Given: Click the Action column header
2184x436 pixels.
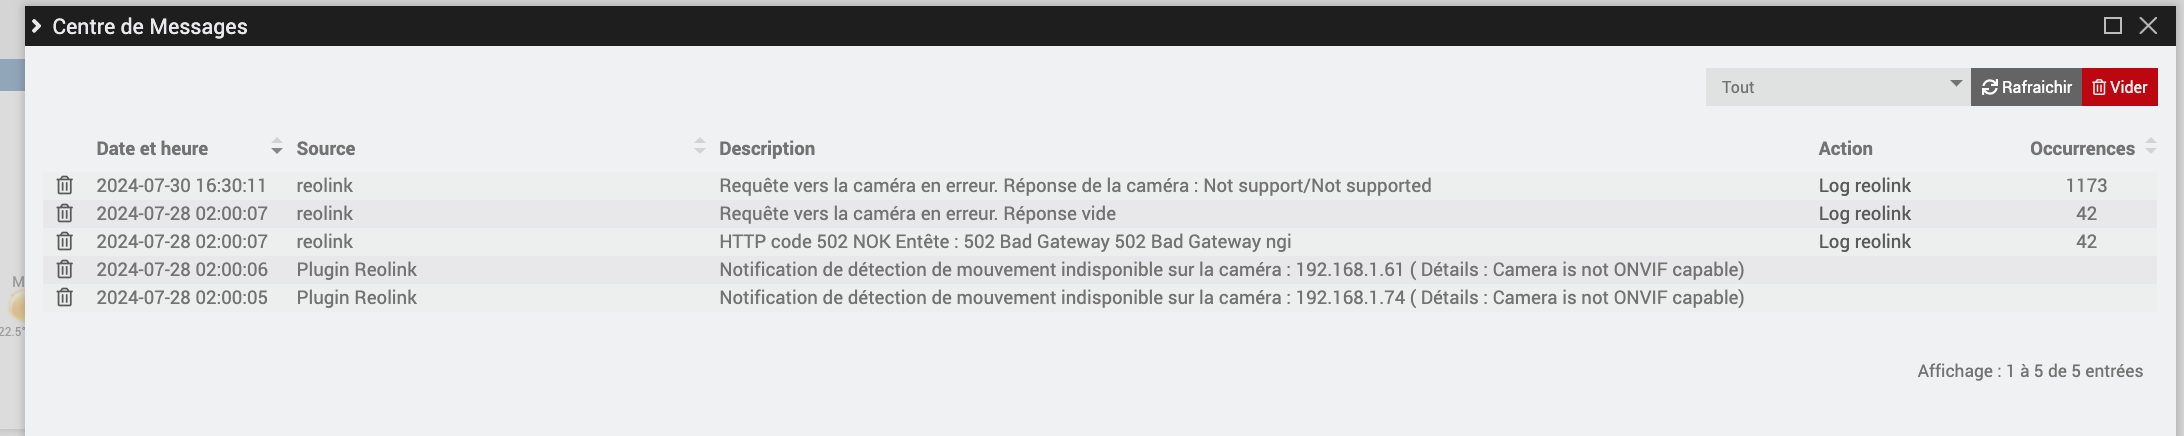Looking at the screenshot, I should click(x=1845, y=148).
